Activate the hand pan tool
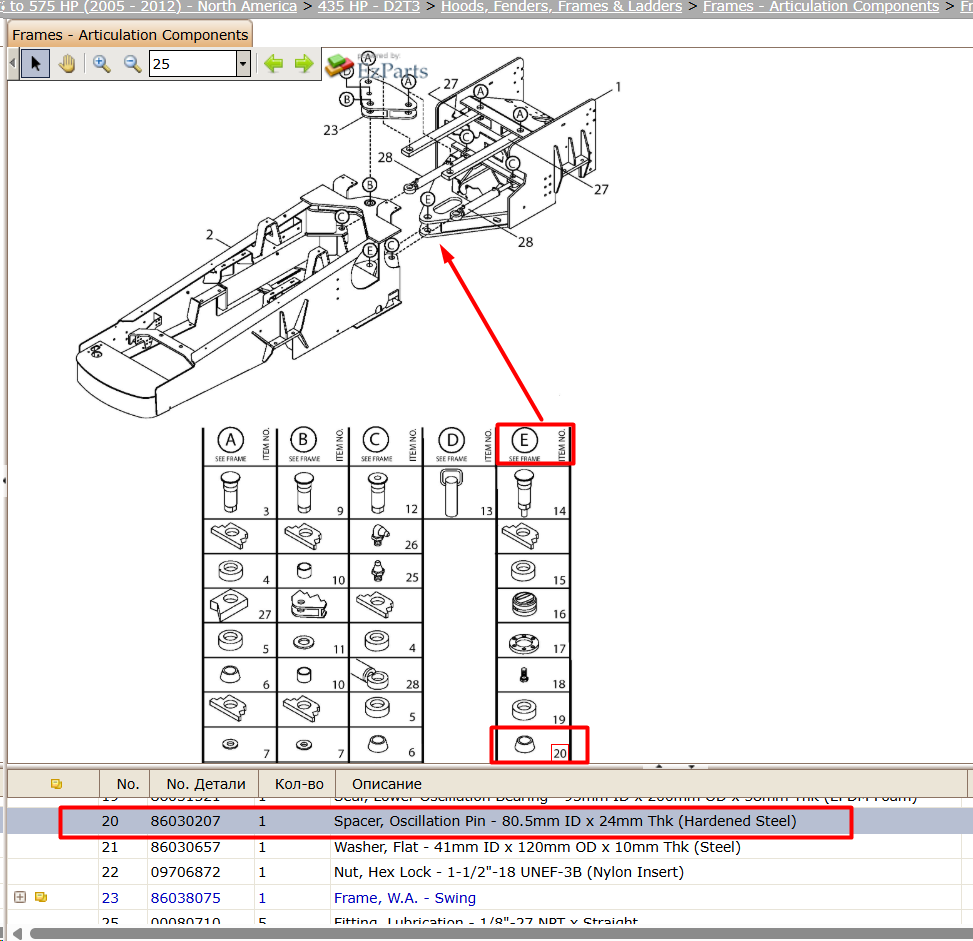Image resolution: width=973 pixels, height=941 pixels. tap(67, 63)
